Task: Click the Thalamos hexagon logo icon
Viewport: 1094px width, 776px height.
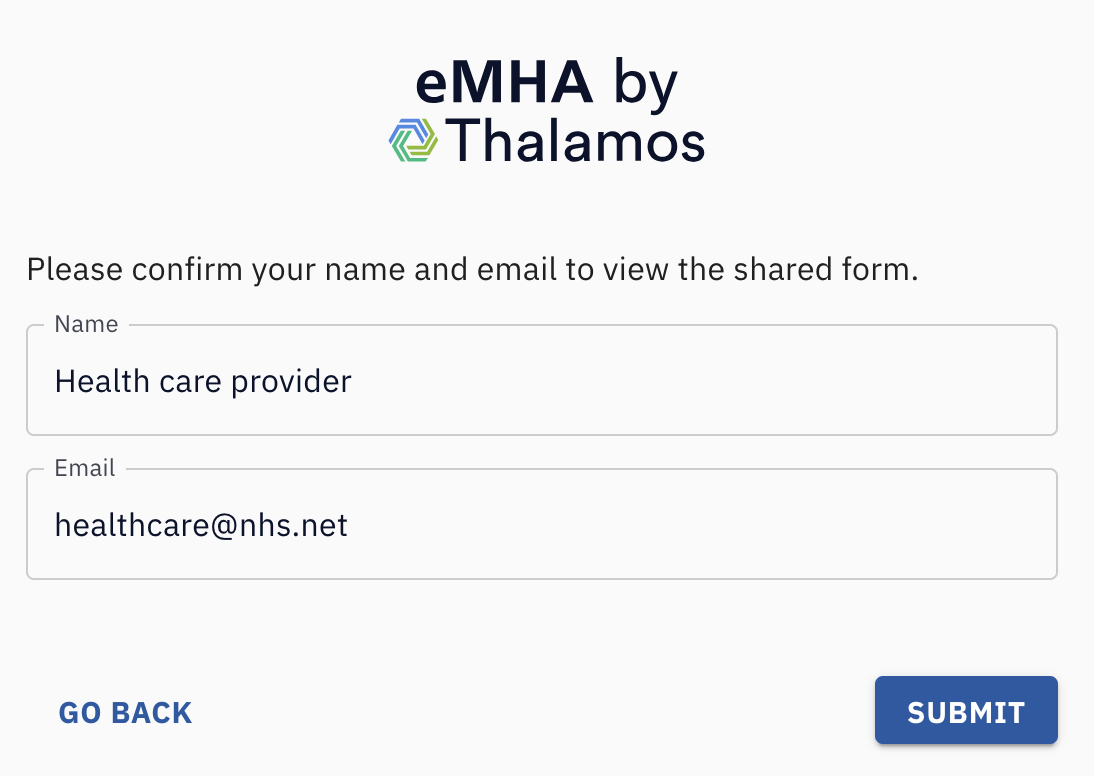Action: [x=413, y=140]
